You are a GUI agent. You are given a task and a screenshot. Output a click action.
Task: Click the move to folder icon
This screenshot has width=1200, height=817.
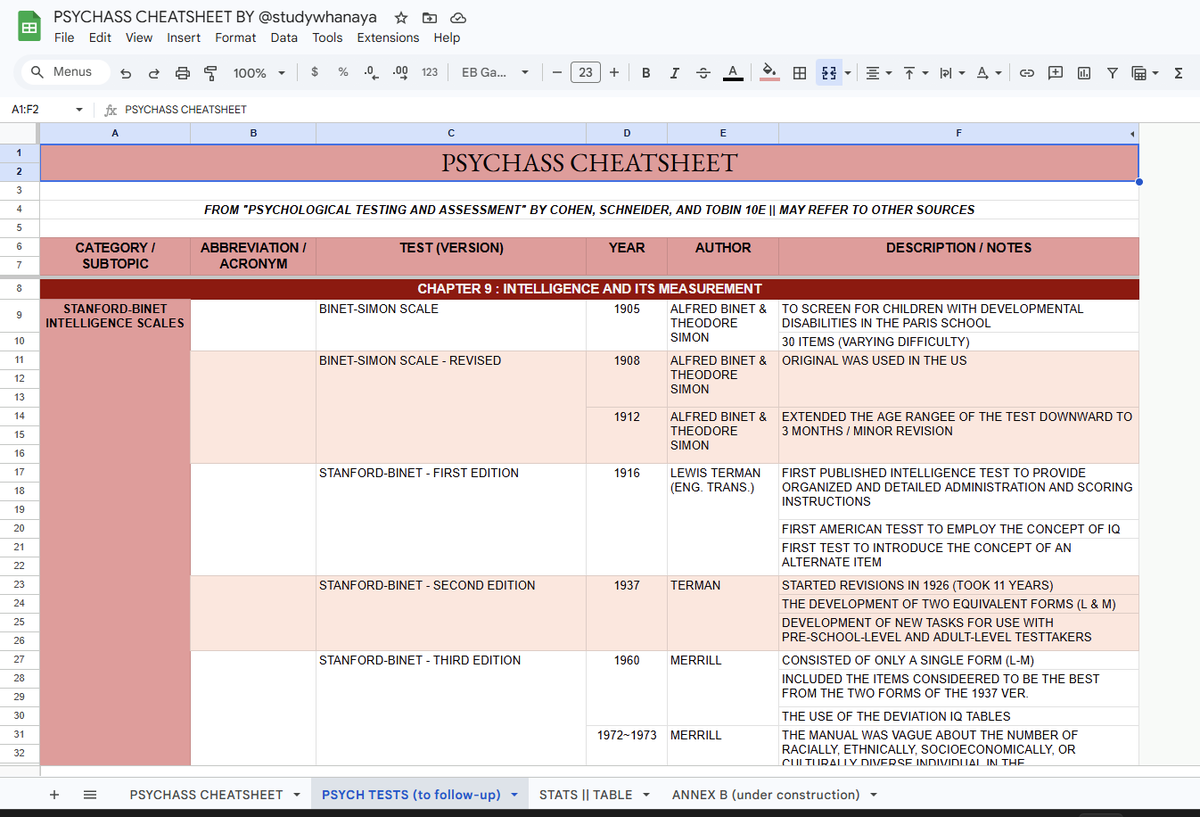tap(429, 18)
